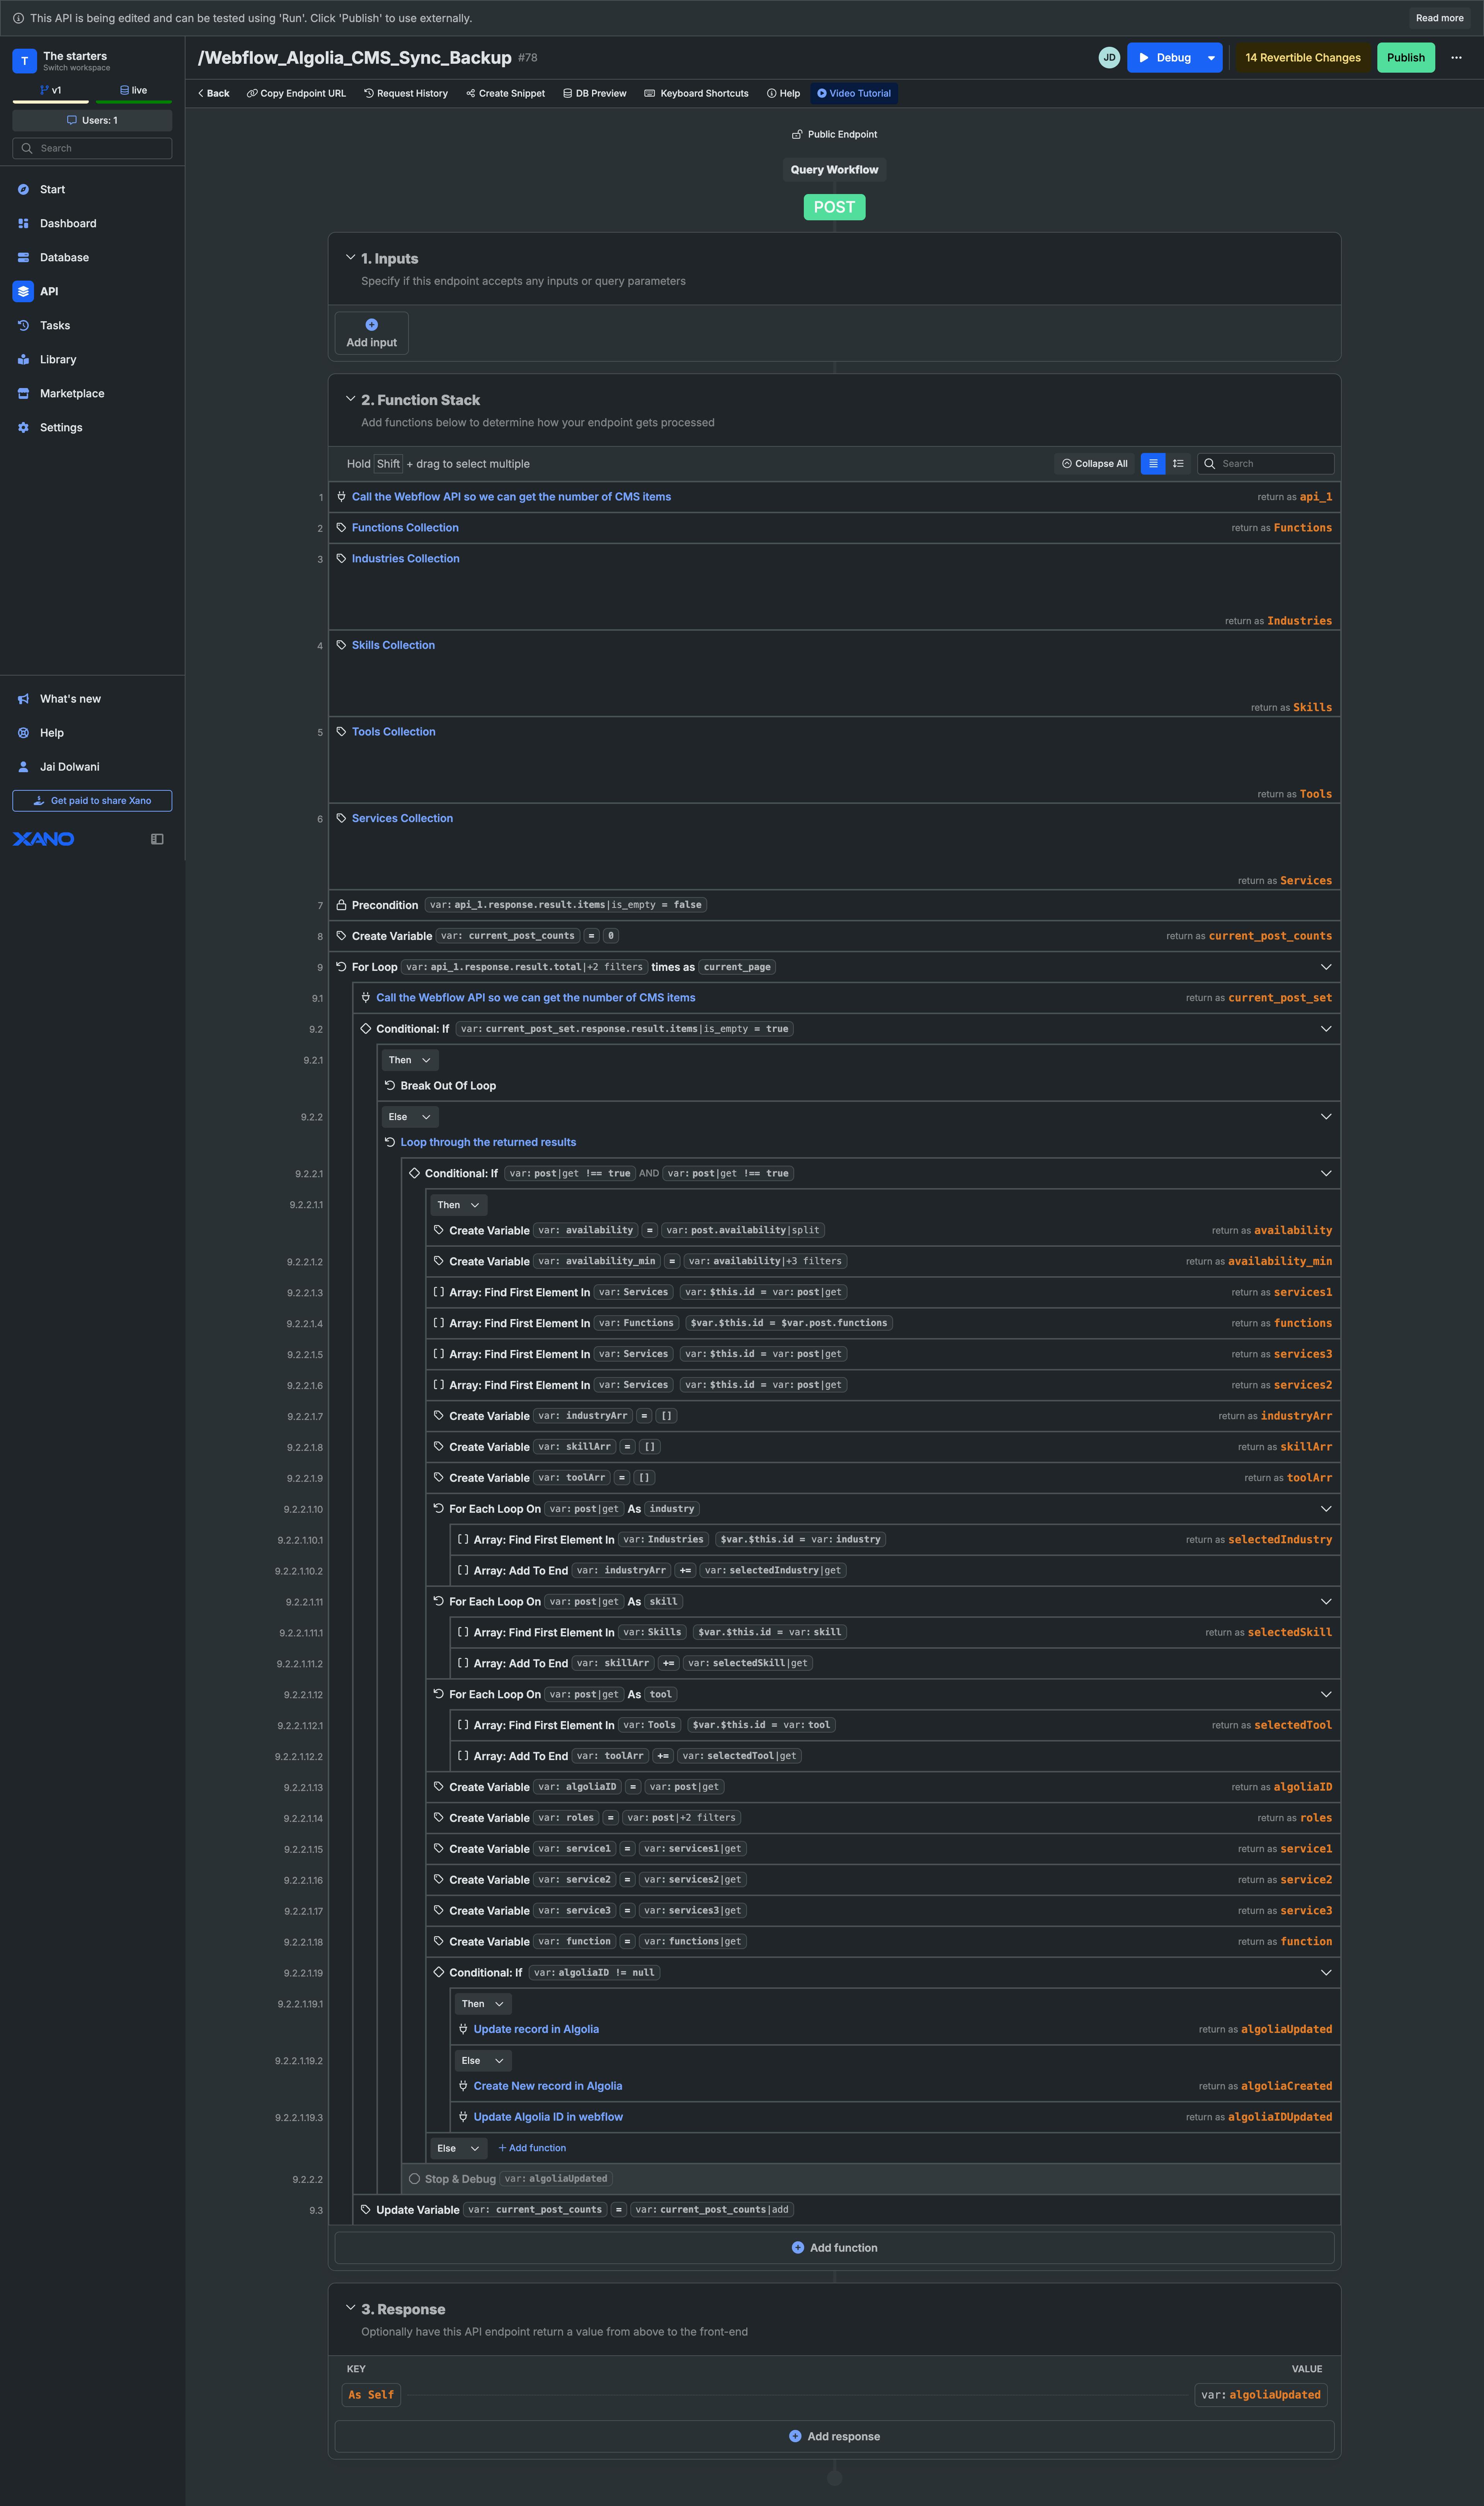This screenshot has height=2506, width=1484.
Task: Click the Users: 1 indicator
Action: coord(92,120)
